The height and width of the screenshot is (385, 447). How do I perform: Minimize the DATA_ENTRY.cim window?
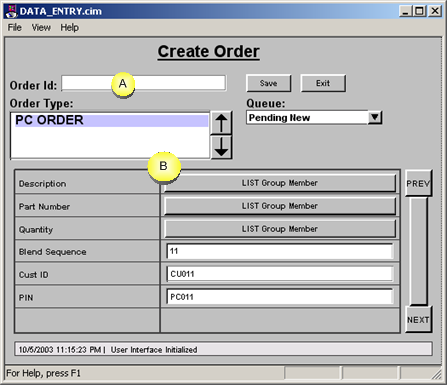[x=405, y=11]
